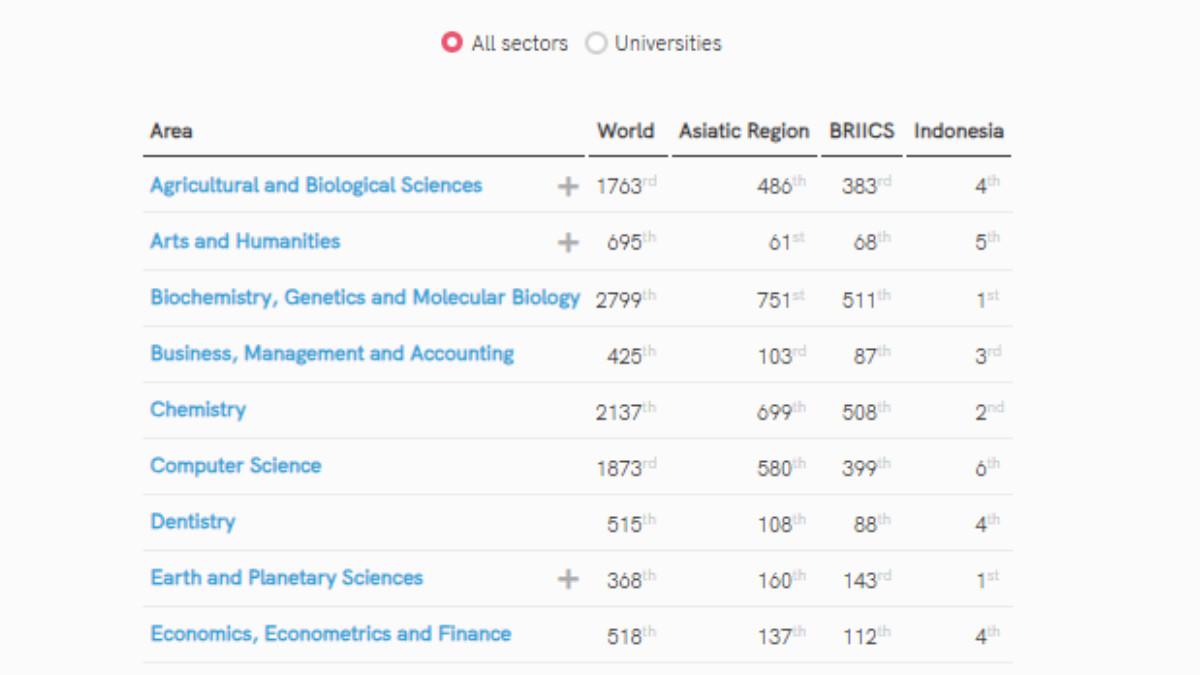Viewport: 1200px width, 675px height.
Task: Click the Area column header
Action: (x=172, y=131)
